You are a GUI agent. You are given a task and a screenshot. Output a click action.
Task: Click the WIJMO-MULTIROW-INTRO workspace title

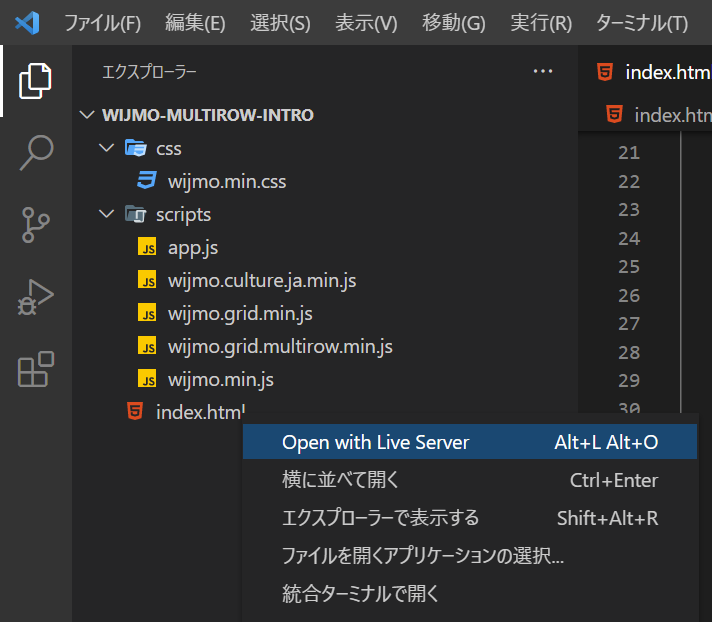coord(208,115)
